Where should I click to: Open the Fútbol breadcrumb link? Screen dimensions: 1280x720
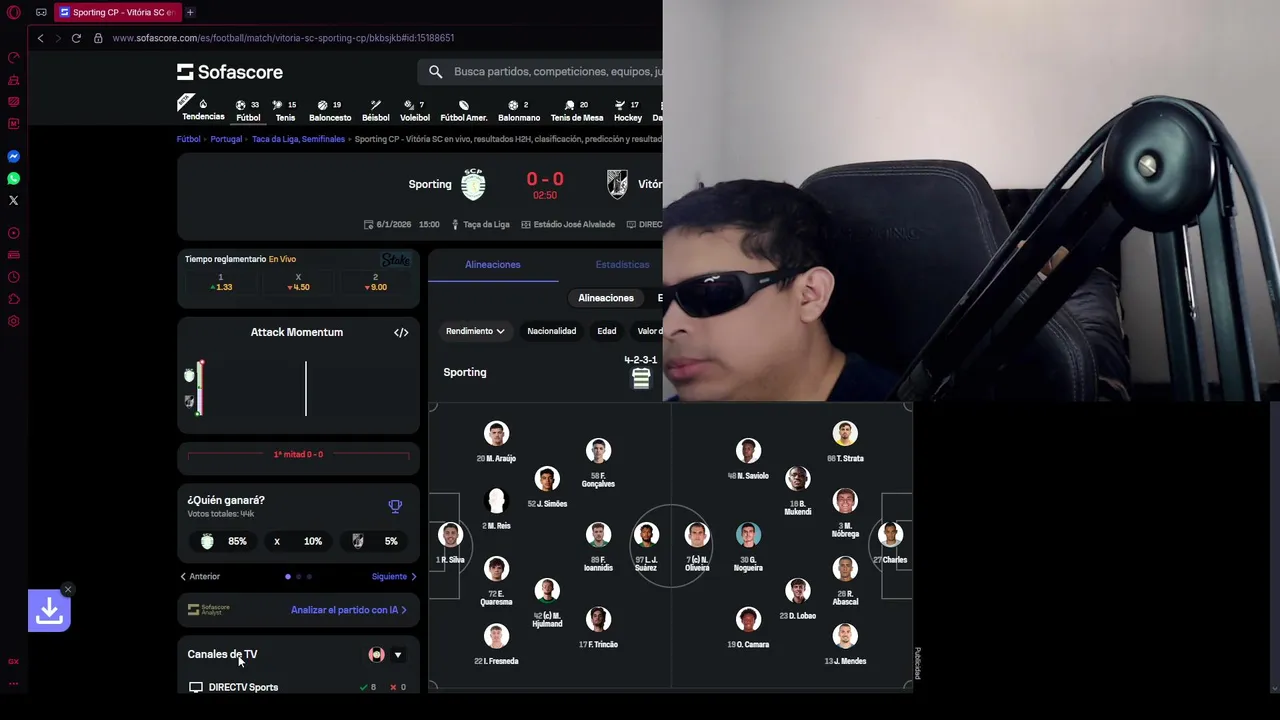189,139
